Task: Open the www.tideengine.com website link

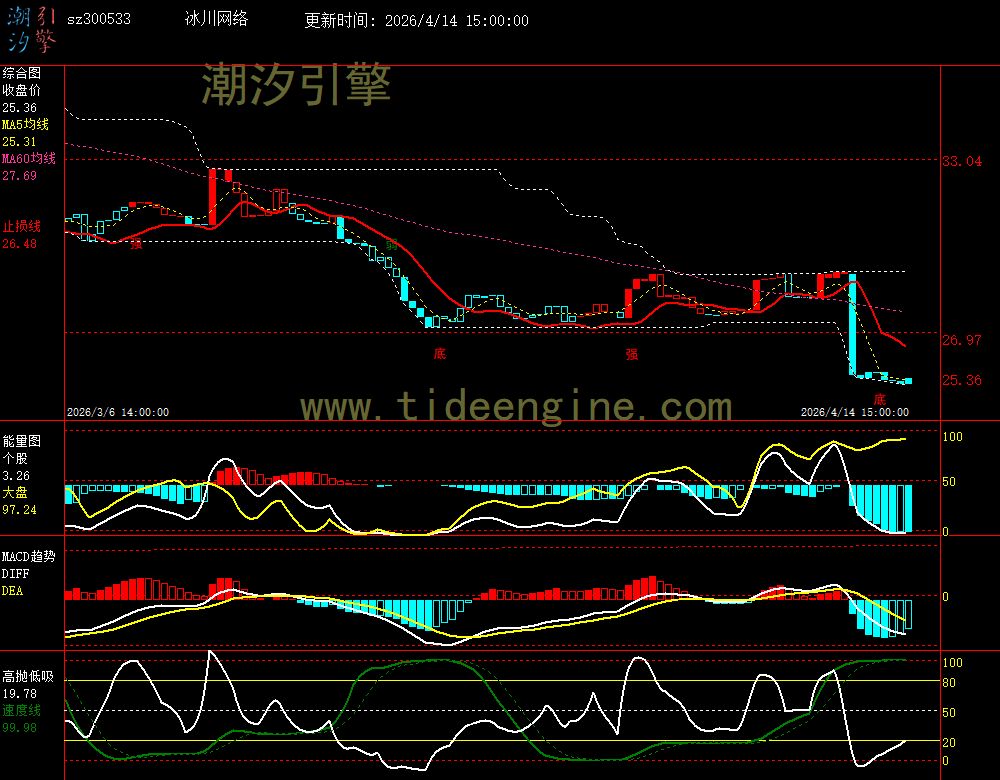Action: click(516, 407)
